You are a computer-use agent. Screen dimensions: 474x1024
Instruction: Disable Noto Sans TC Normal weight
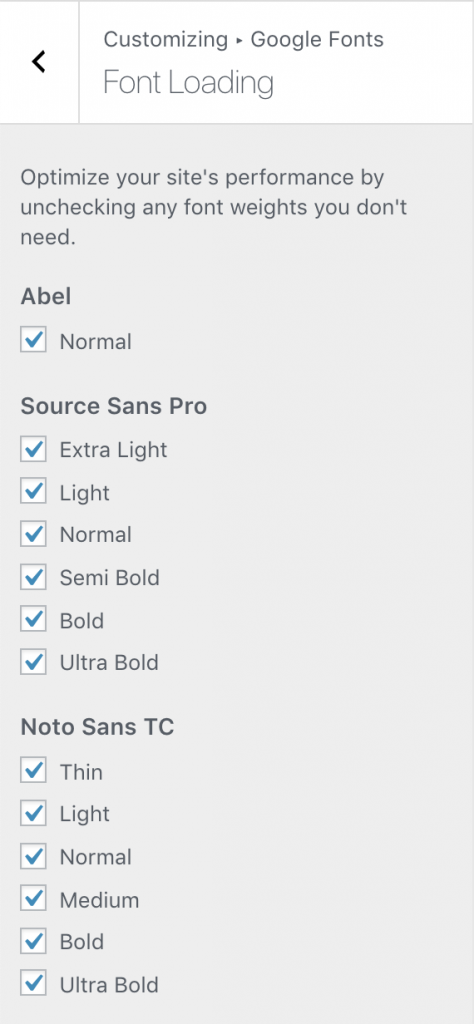click(x=33, y=856)
